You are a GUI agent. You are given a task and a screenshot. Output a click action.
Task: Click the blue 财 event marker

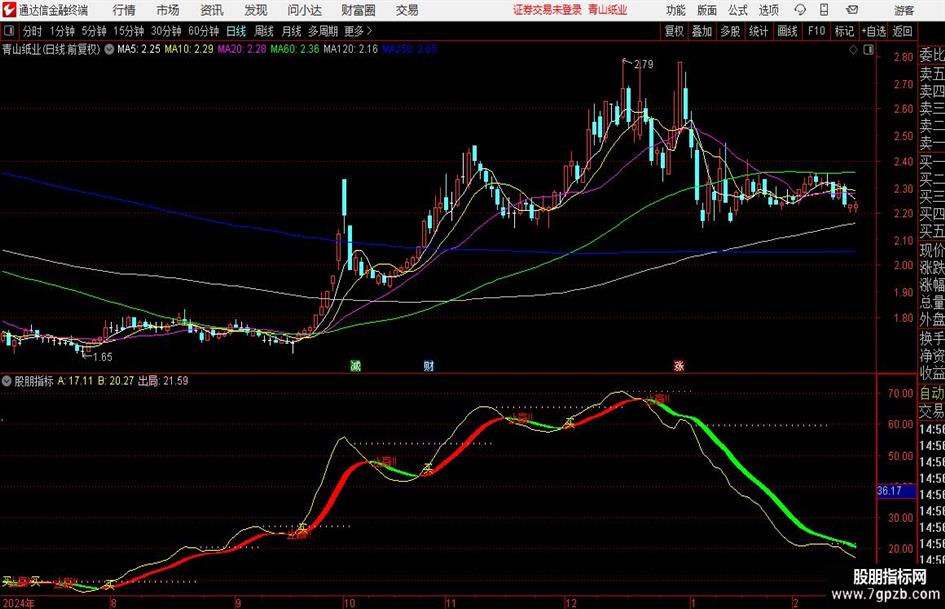tap(429, 365)
